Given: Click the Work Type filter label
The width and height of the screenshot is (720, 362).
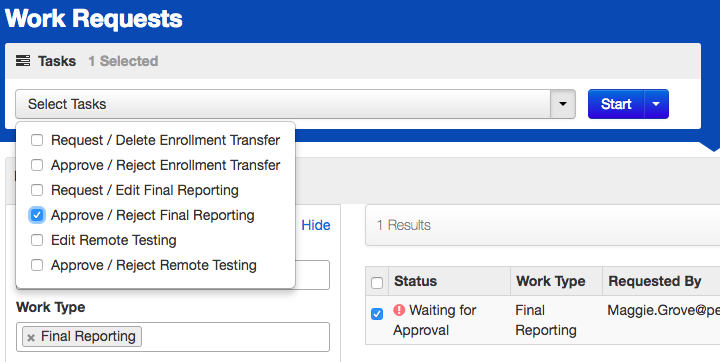Looking at the screenshot, I should click(51, 307).
